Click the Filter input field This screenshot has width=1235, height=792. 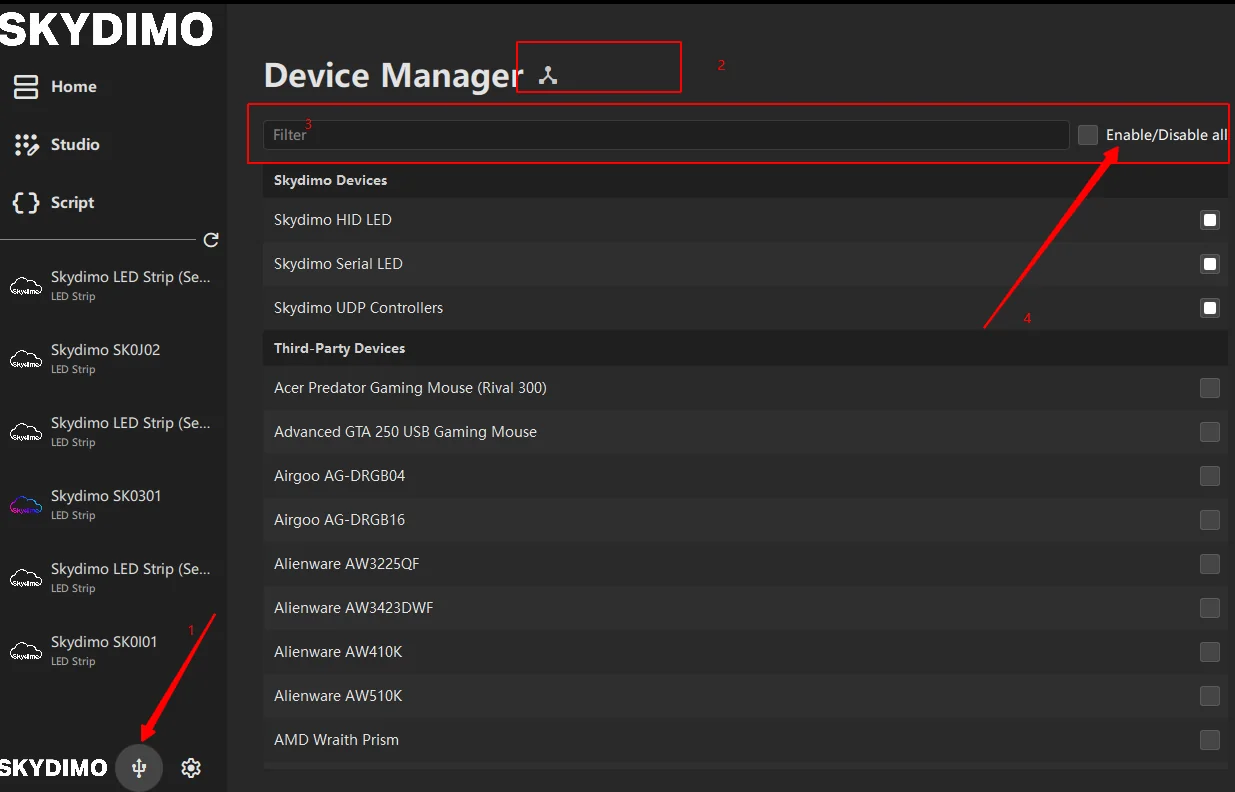coord(665,135)
